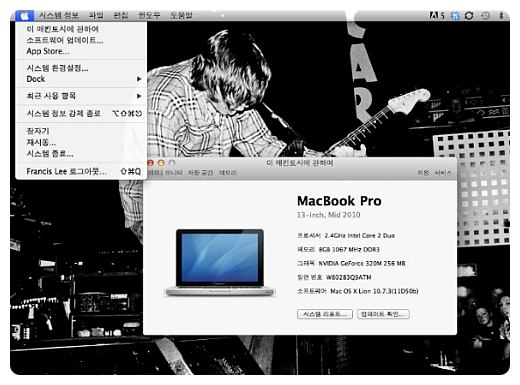Image resolution: width=520 pixels, height=385 pixels.
Task: Click the 업데이트 확인... button
Action: [383, 314]
